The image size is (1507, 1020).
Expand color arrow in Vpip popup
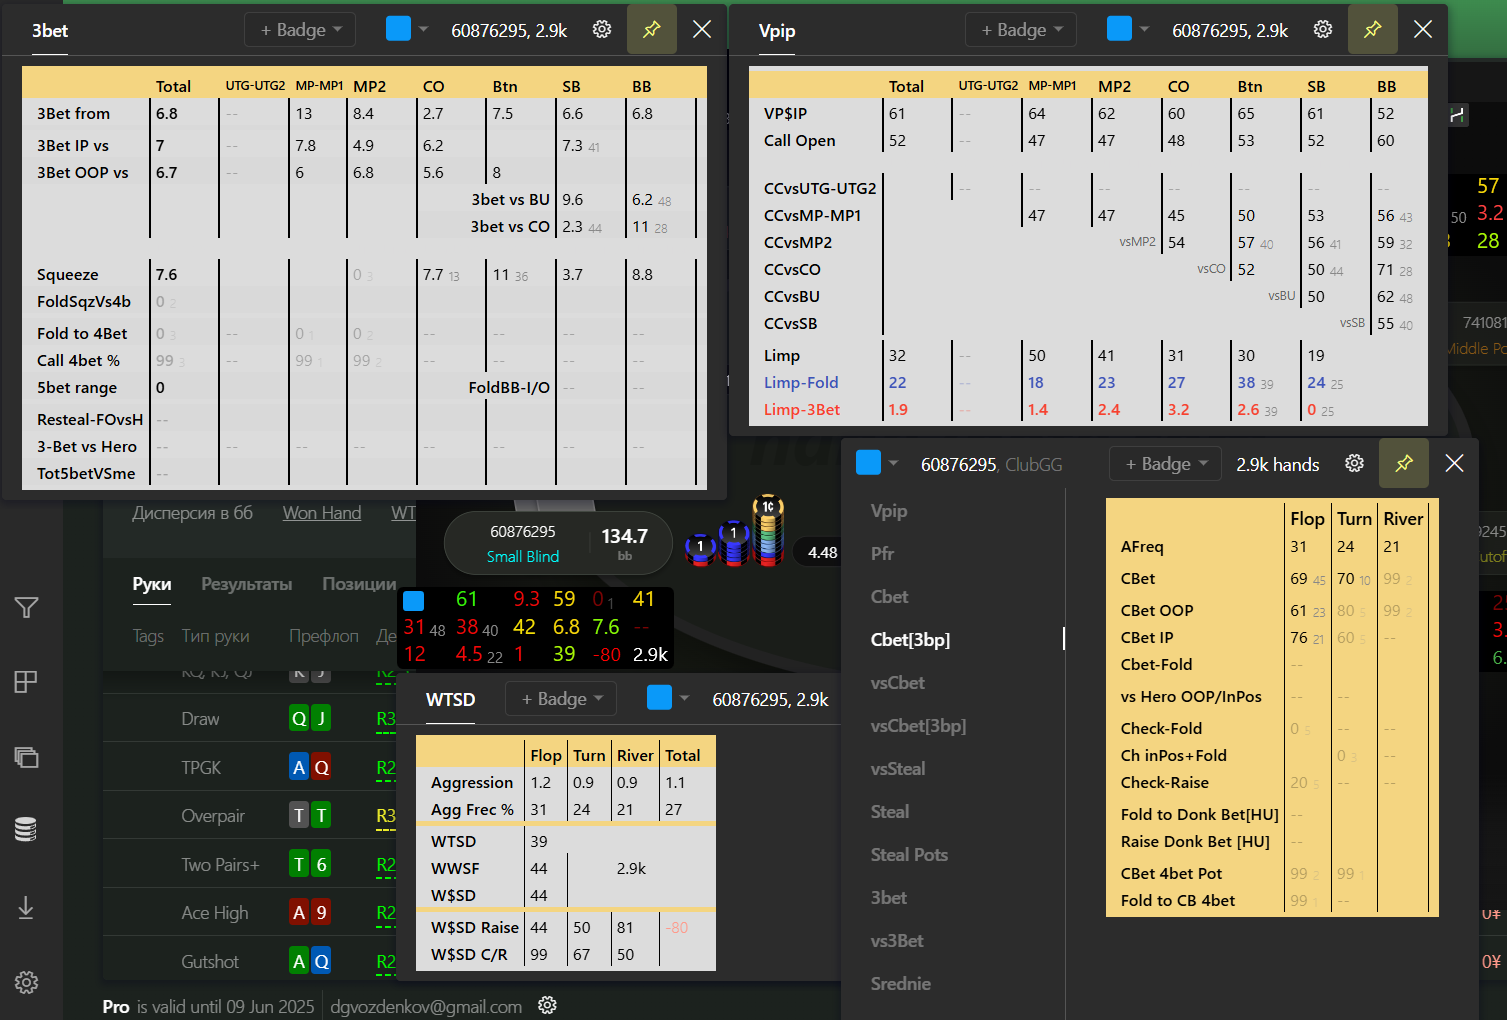[x=1145, y=29]
